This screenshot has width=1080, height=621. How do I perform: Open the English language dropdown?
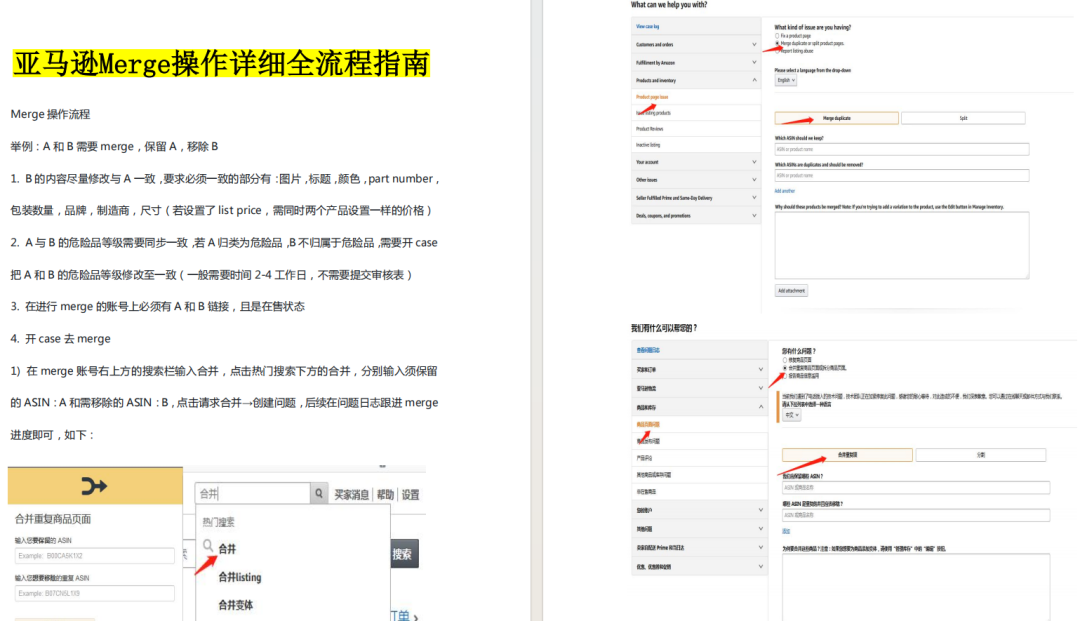(x=786, y=81)
